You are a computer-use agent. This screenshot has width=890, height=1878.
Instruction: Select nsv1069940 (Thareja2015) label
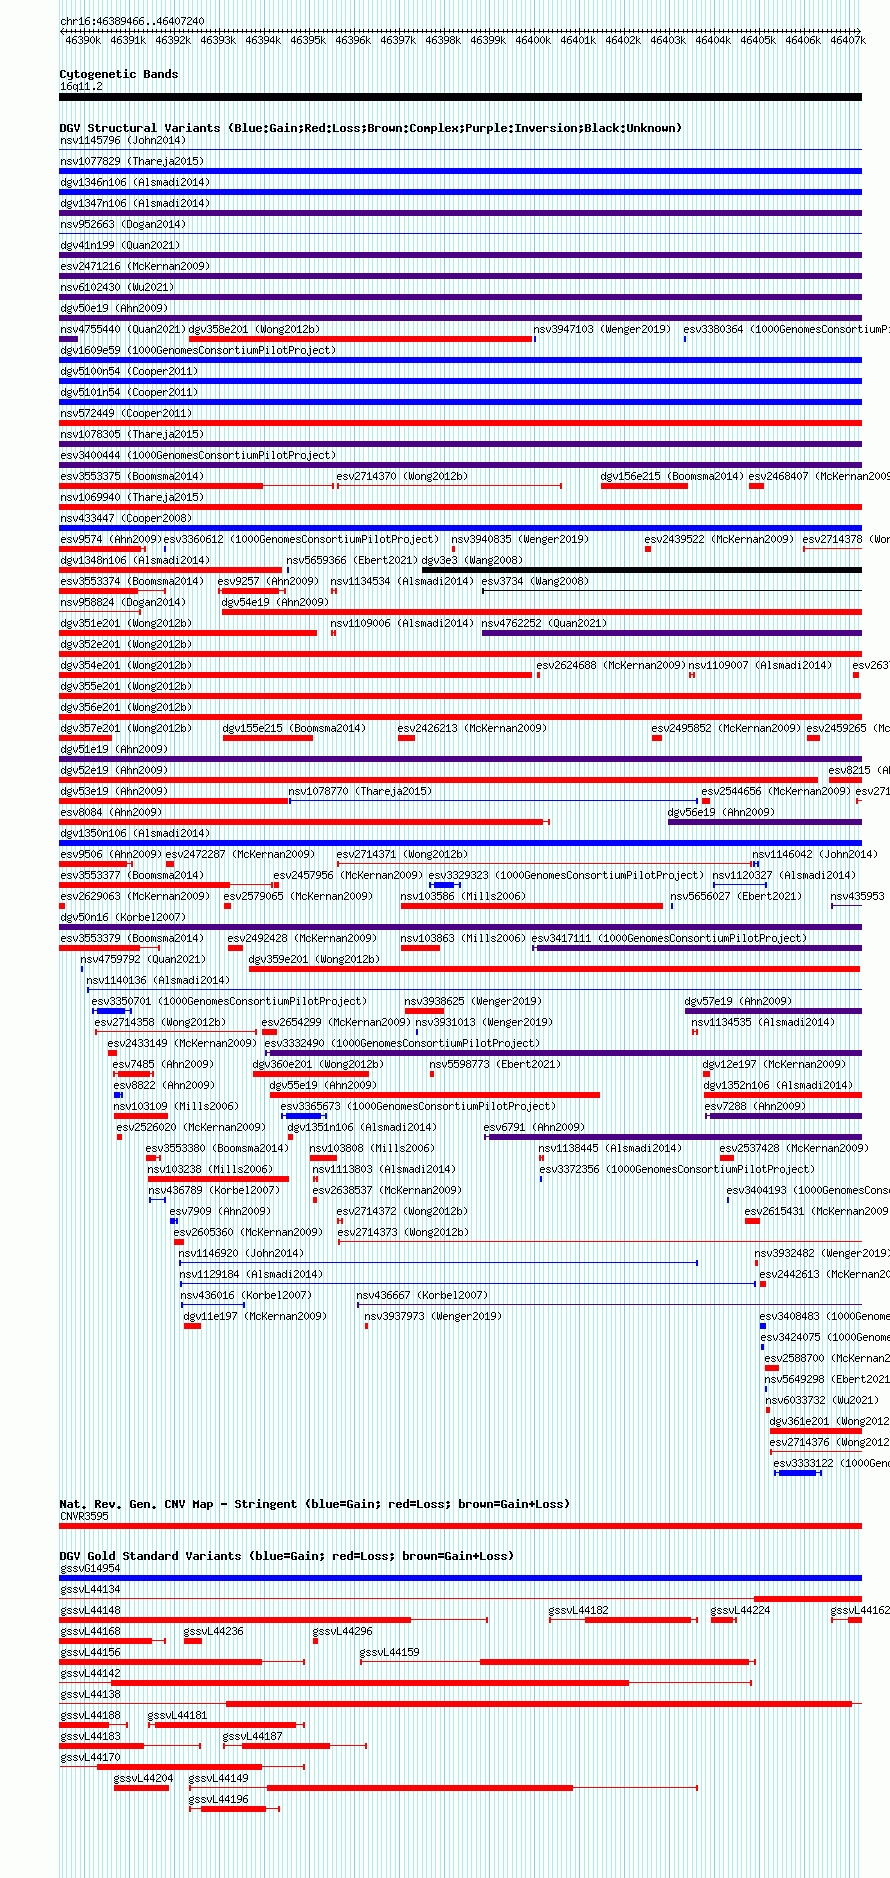click(132, 497)
